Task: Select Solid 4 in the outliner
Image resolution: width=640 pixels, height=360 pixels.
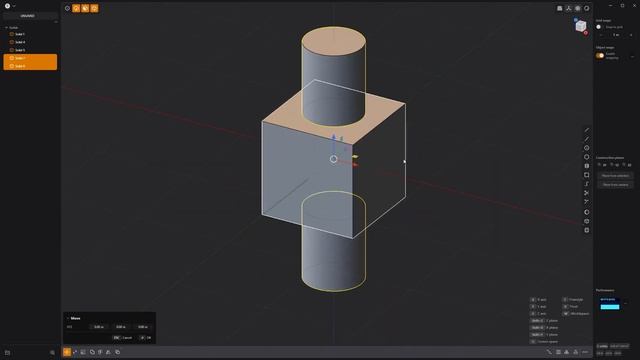Action: [x=30, y=42]
